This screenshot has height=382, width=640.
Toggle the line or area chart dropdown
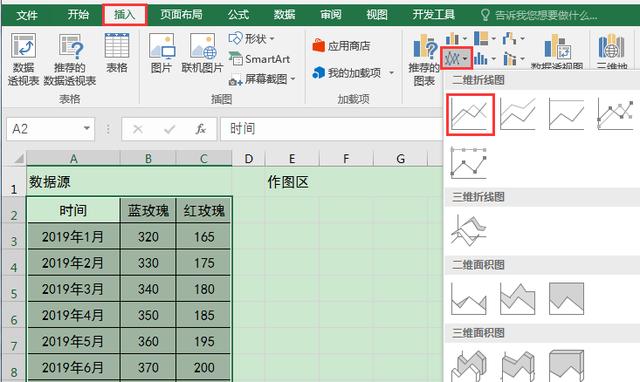456,59
